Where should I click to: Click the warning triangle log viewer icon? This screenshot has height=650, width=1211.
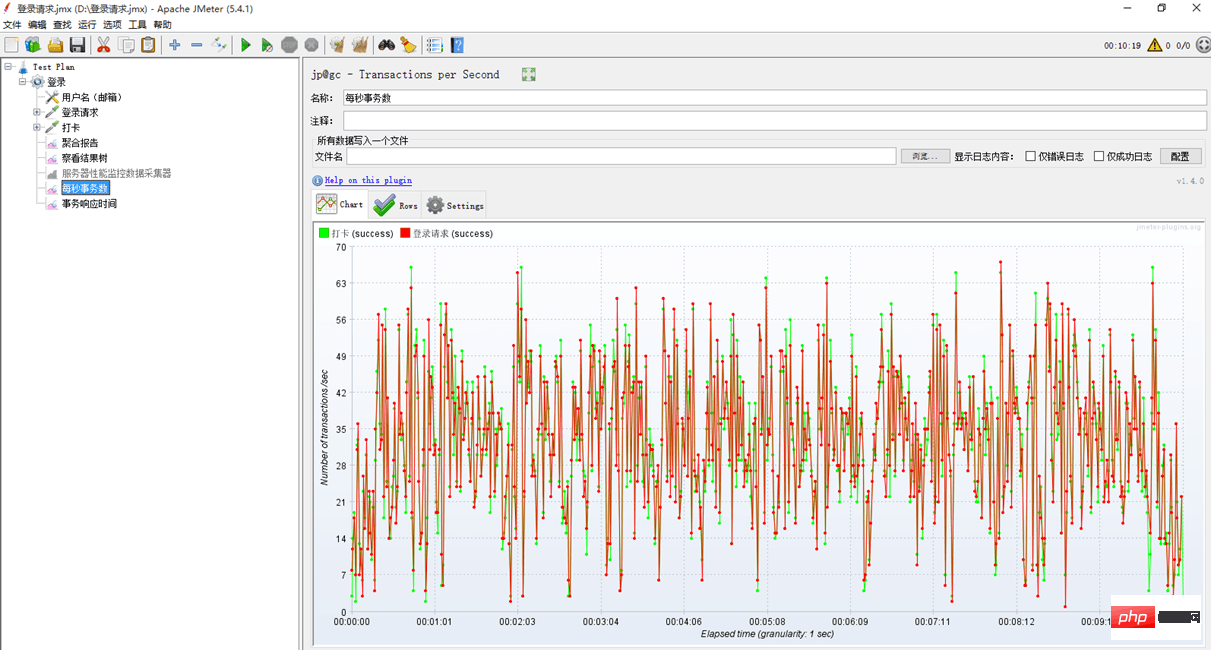pyautogui.click(x=1154, y=45)
